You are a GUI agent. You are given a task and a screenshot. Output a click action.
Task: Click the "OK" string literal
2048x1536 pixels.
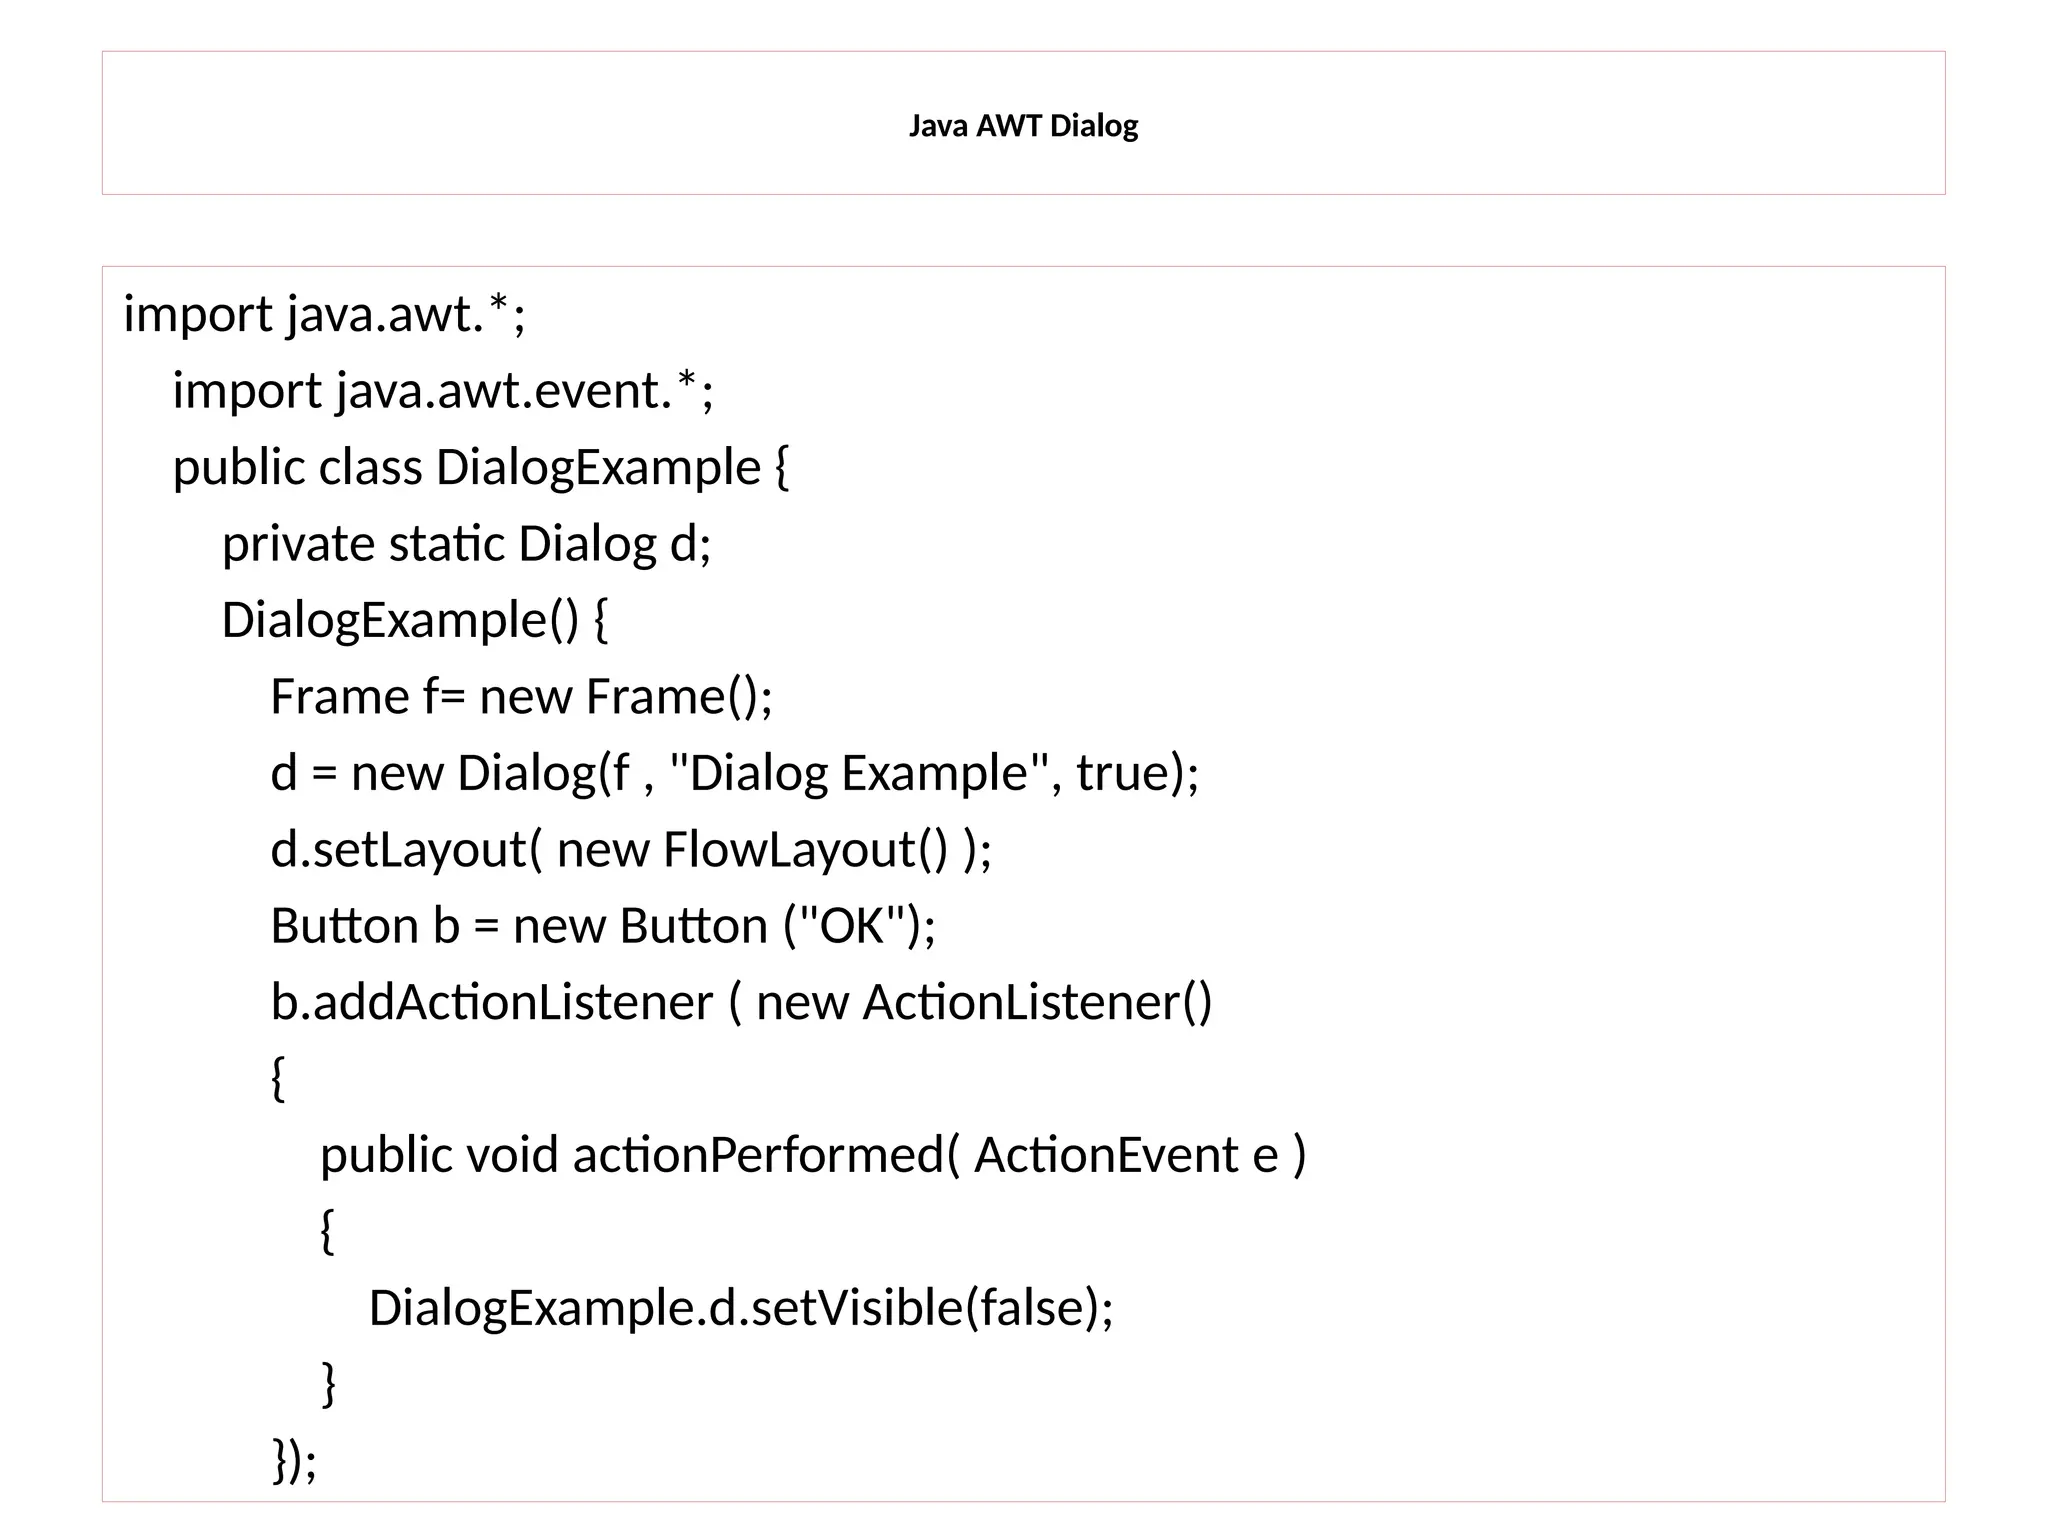click(853, 926)
